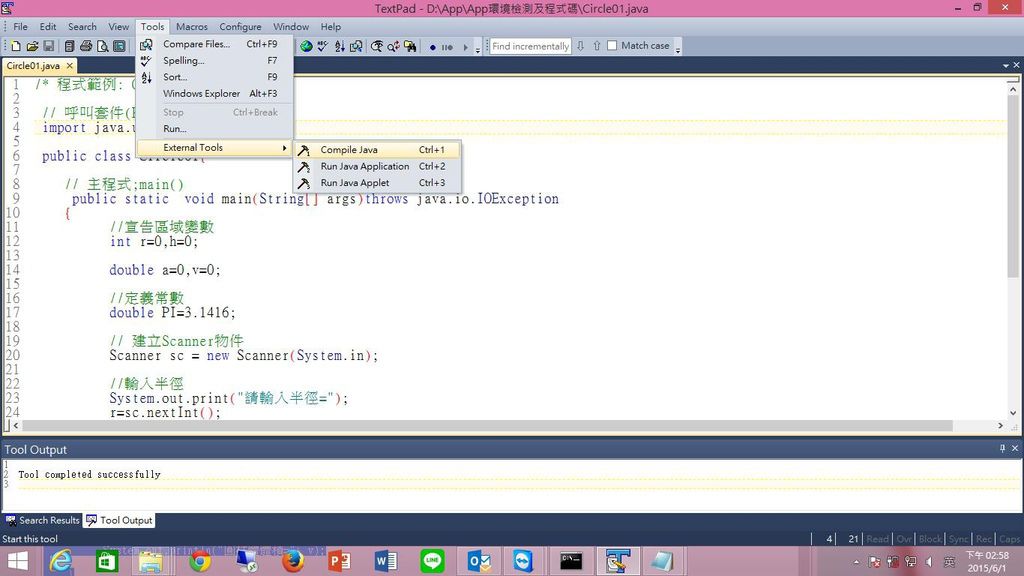Image resolution: width=1024 pixels, height=576 pixels.
Task: Close the Tool Output panel
Action: pyautogui.click(x=1015, y=449)
